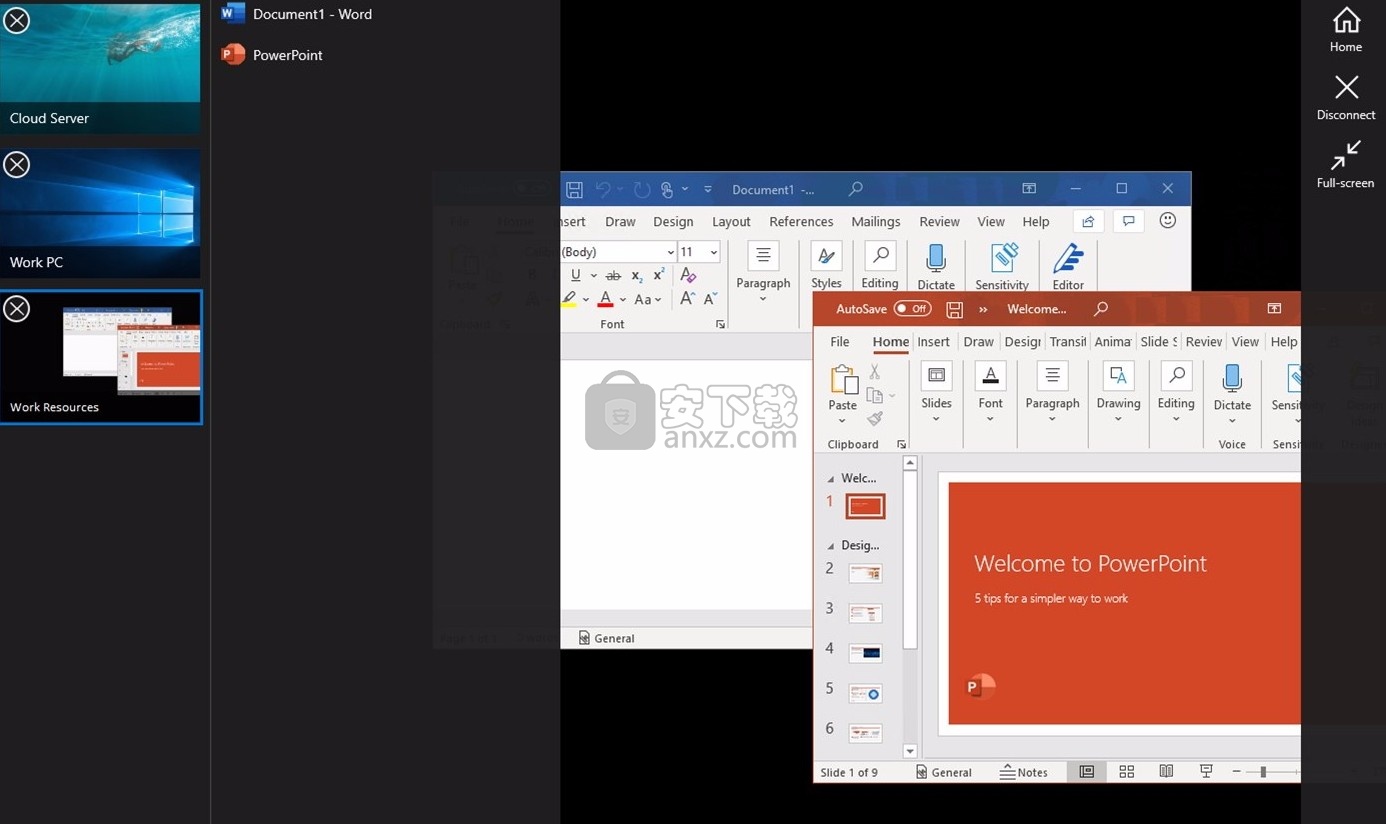1386x824 pixels.
Task: Switch to the Insert tab in PowerPoint
Action: [933, 342]
